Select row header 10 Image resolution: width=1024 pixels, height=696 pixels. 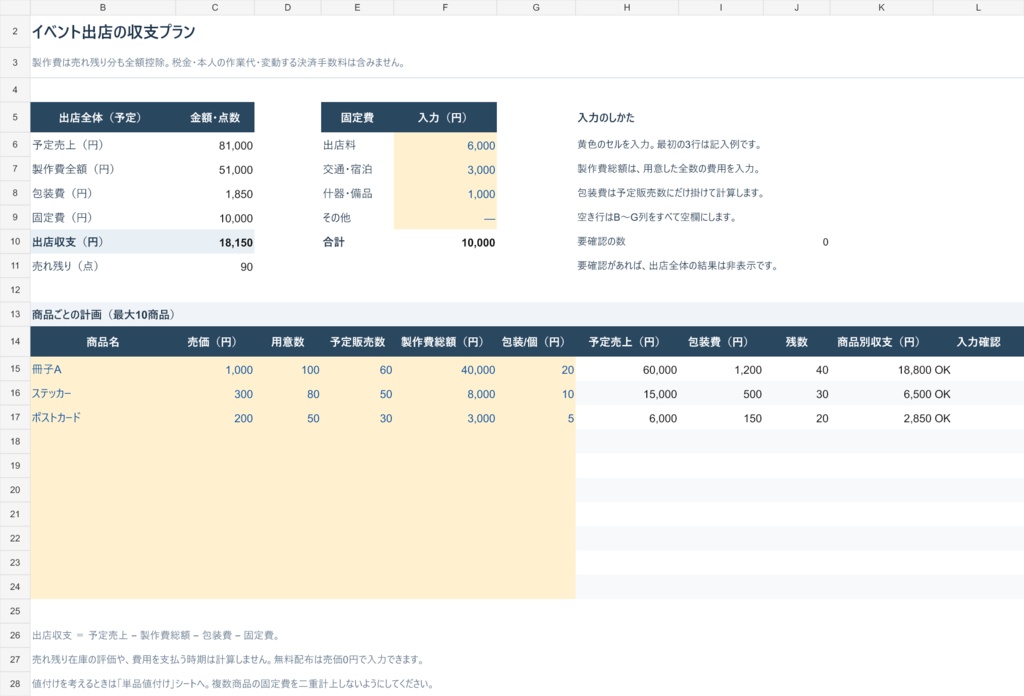[x=15, y=242]
